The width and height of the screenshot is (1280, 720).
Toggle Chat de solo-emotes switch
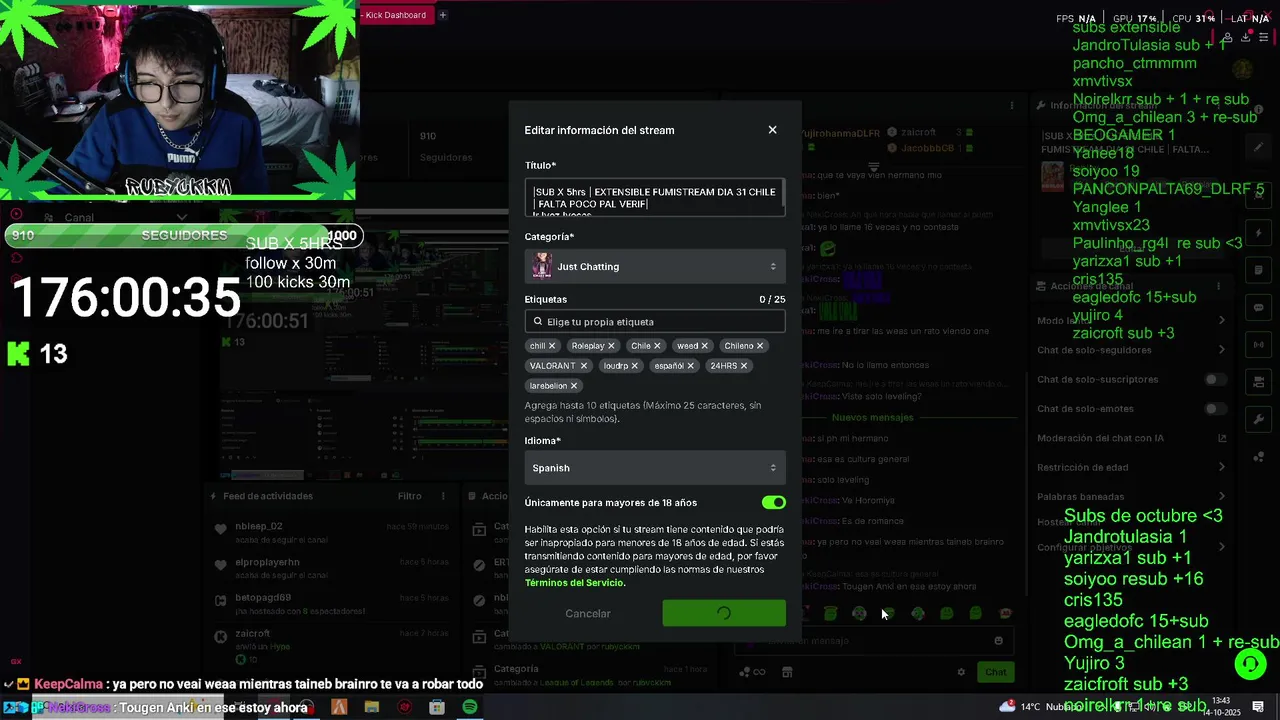(1215, 409)
